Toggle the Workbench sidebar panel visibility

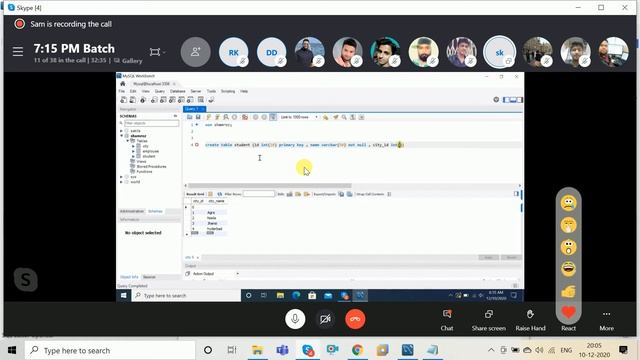pos(507,100)
